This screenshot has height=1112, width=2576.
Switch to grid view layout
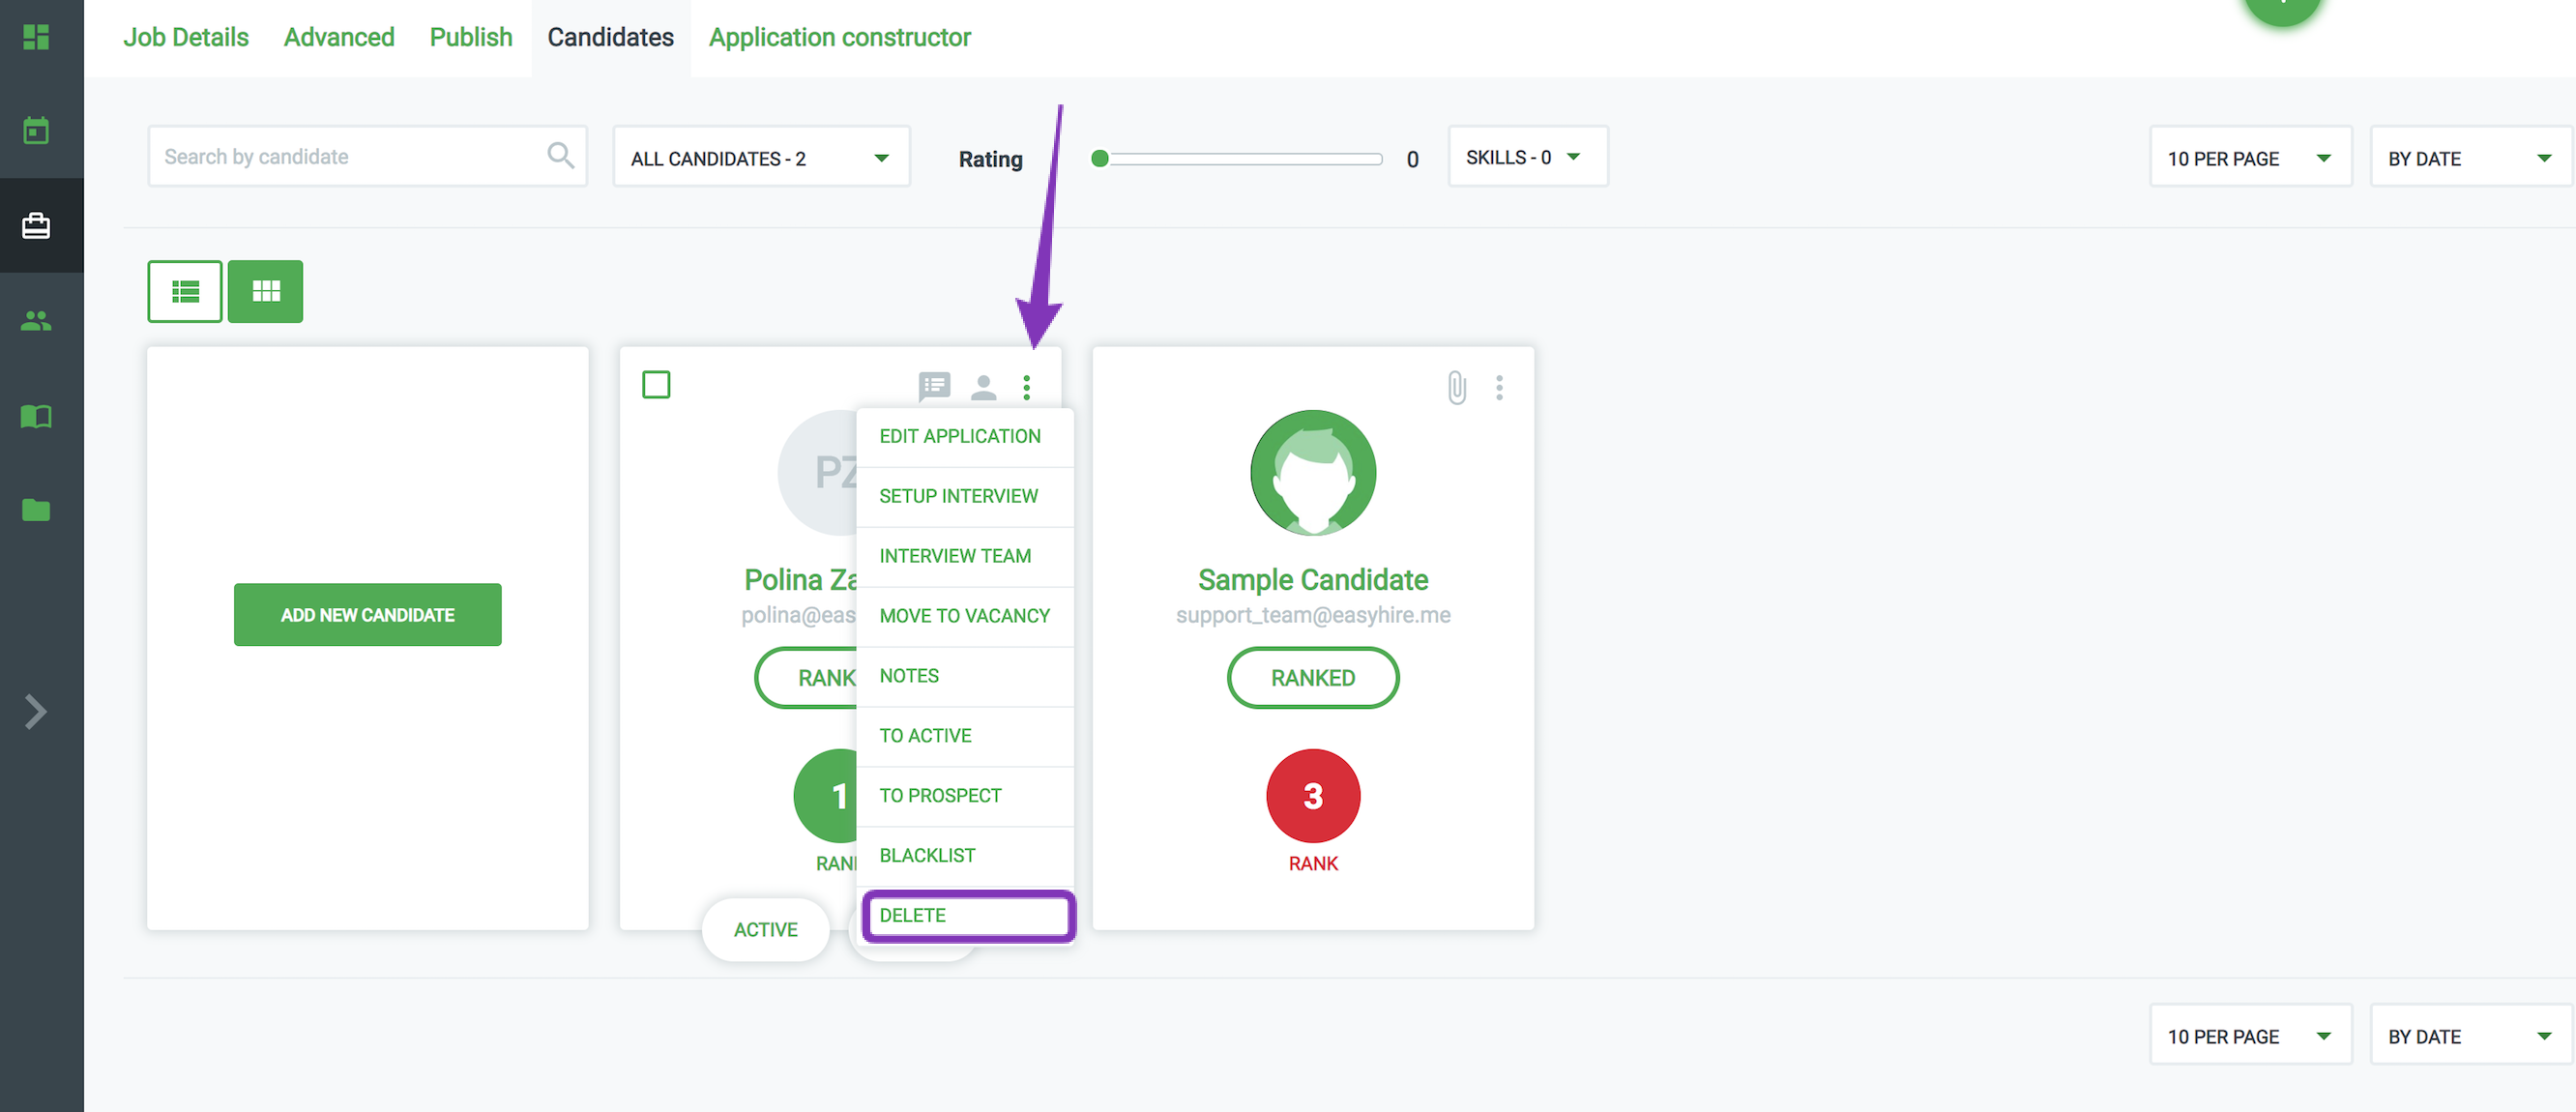tap(265, 291)
